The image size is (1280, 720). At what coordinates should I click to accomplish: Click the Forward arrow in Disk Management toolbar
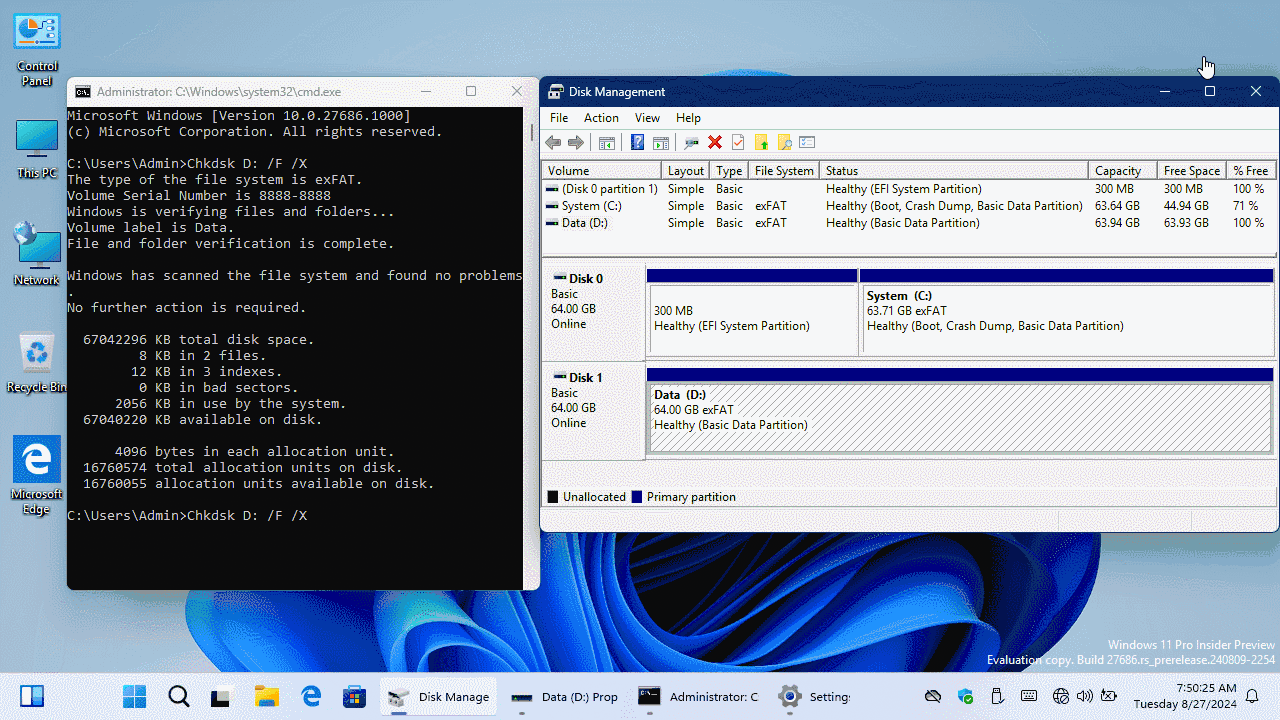pyautogui.click(x=576, y=143)
